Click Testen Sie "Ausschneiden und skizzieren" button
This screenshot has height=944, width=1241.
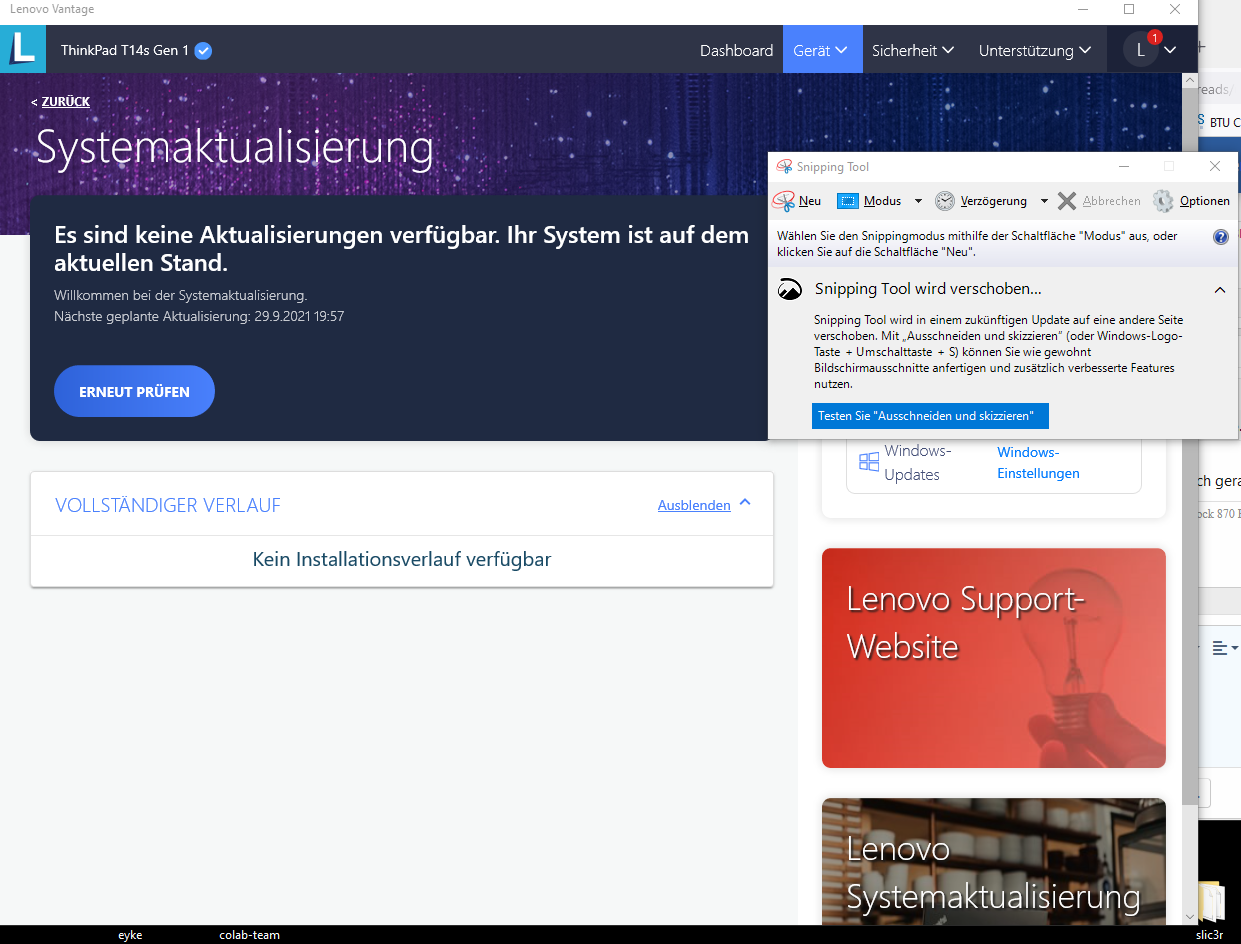930,416
